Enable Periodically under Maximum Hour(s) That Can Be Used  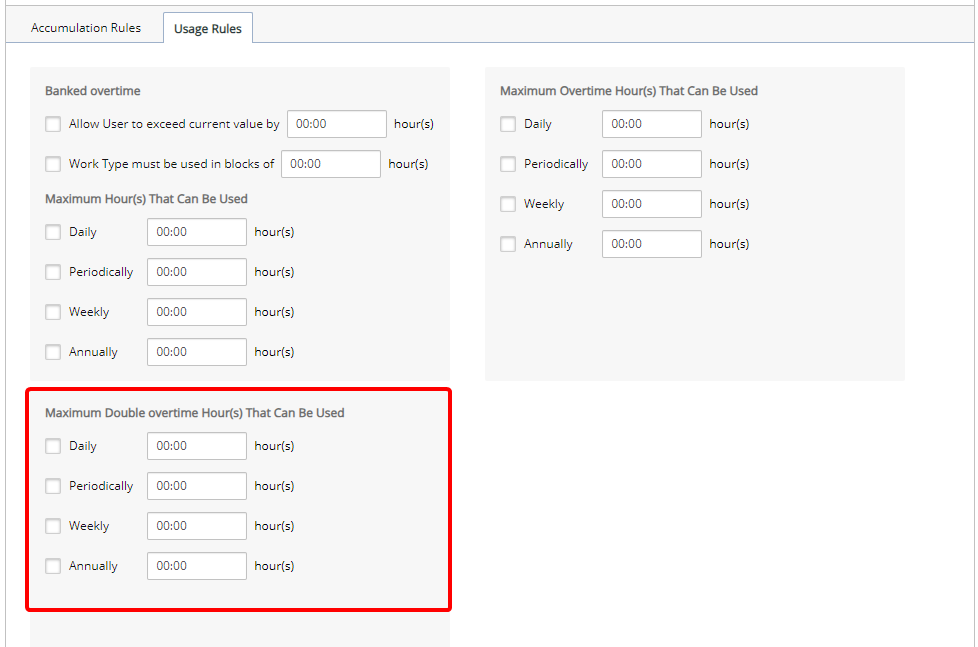[x=53, y=272]
